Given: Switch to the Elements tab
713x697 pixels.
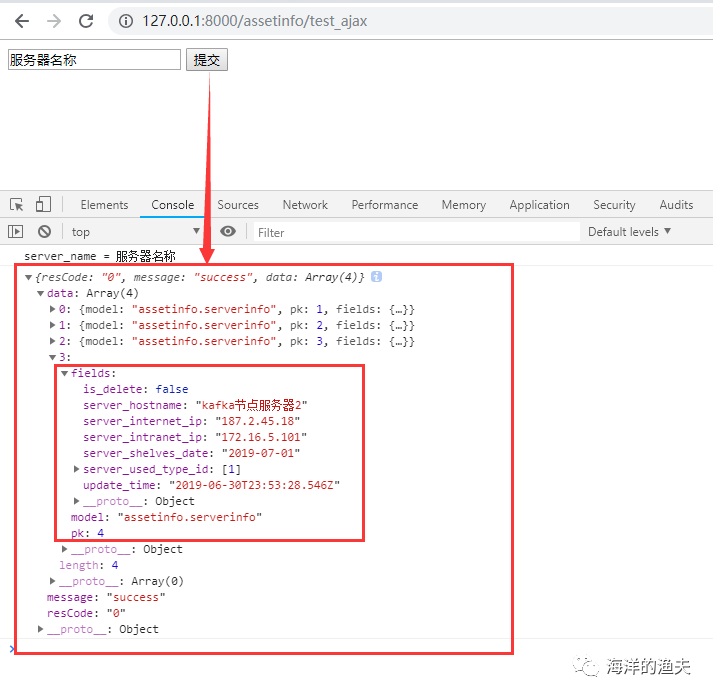Looking at the screenshot, I should pos(105,205).
